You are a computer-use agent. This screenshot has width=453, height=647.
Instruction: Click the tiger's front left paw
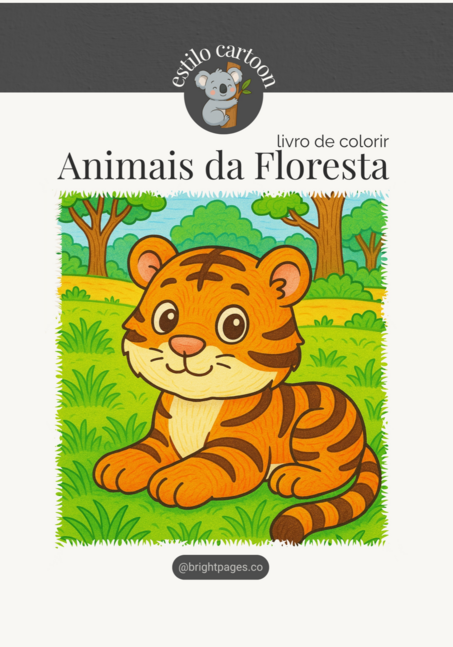tap(120, 470)
